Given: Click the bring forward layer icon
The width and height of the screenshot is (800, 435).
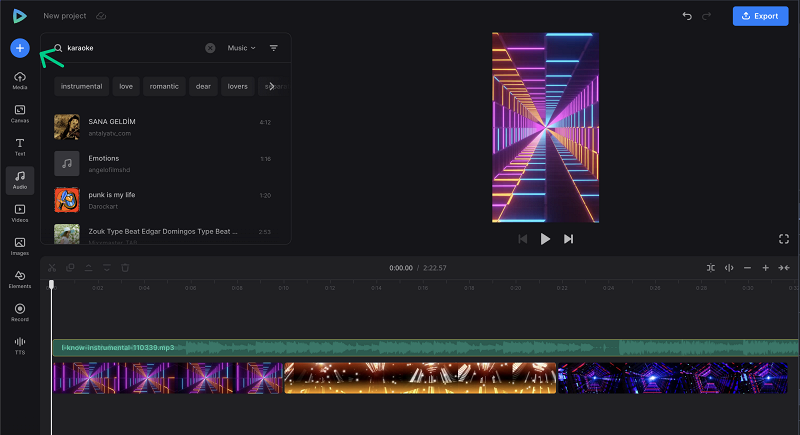Looking at the screenshot, I should tap(88, 268).
